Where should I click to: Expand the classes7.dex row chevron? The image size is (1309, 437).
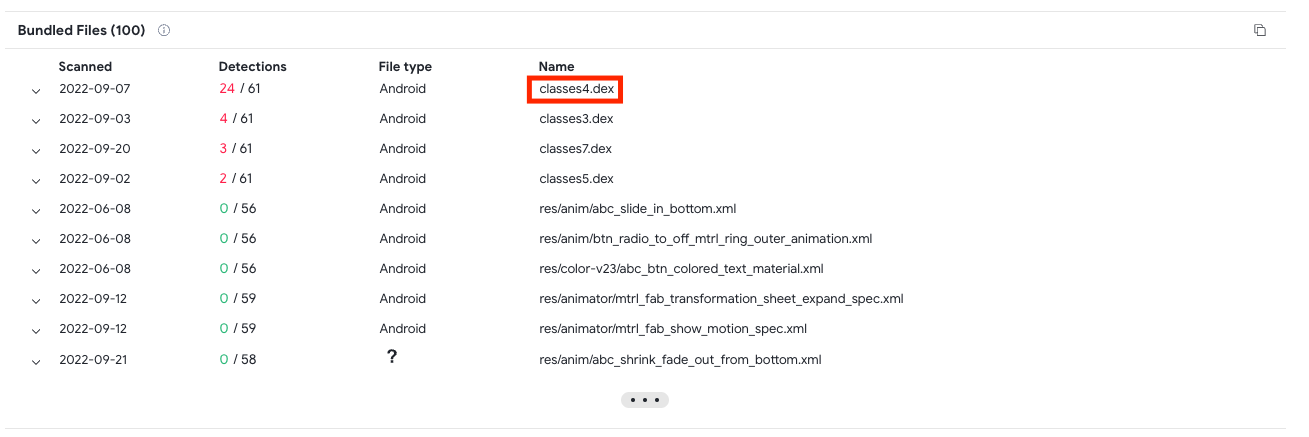pos(36,151)
